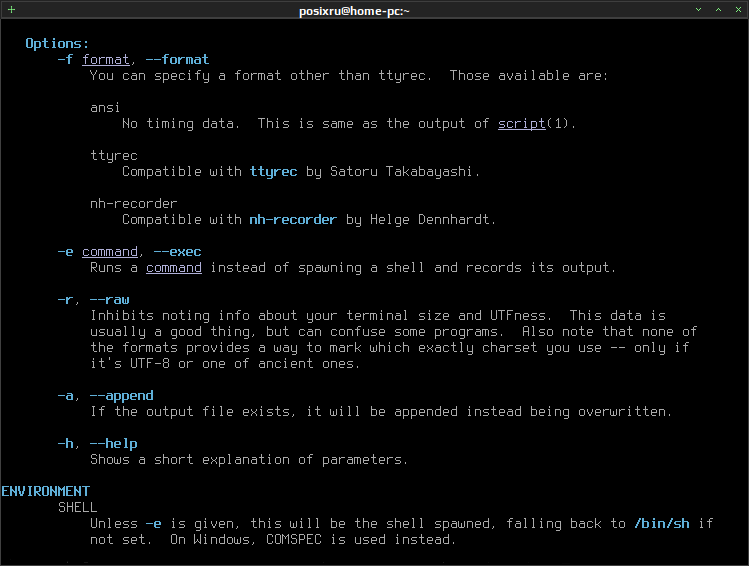Image resolution: width=749 pixels, height=566 pixels.
Task: Click underlined 'command' in 'Runs a command' line
Action: pyautogui.click(x=174, y=267)
